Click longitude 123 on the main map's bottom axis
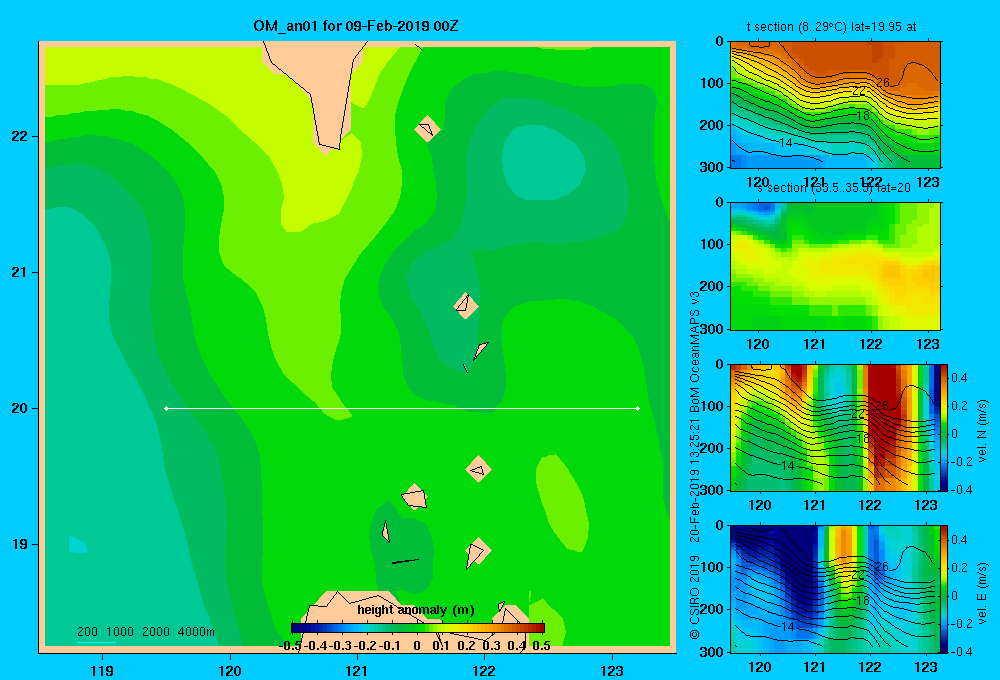This screenshot has height=680, width=1000. tap(612, 671)
